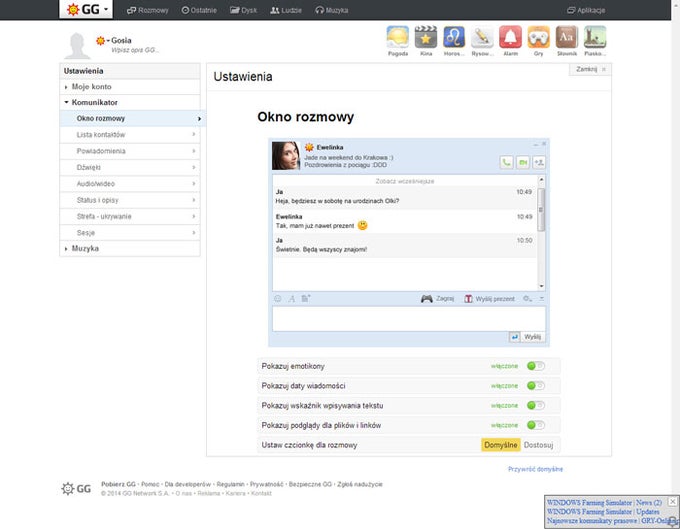Click the Regulamin footer link
Screen dimensions: 680x529
click(x=231, y=484)
